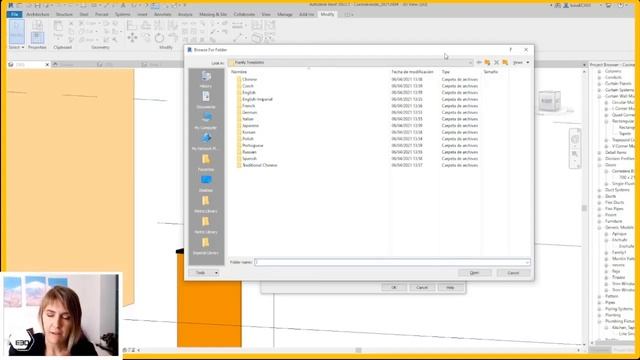Click the Folder name input field
This screenshot has height=360, width=640.
(392, 262)
